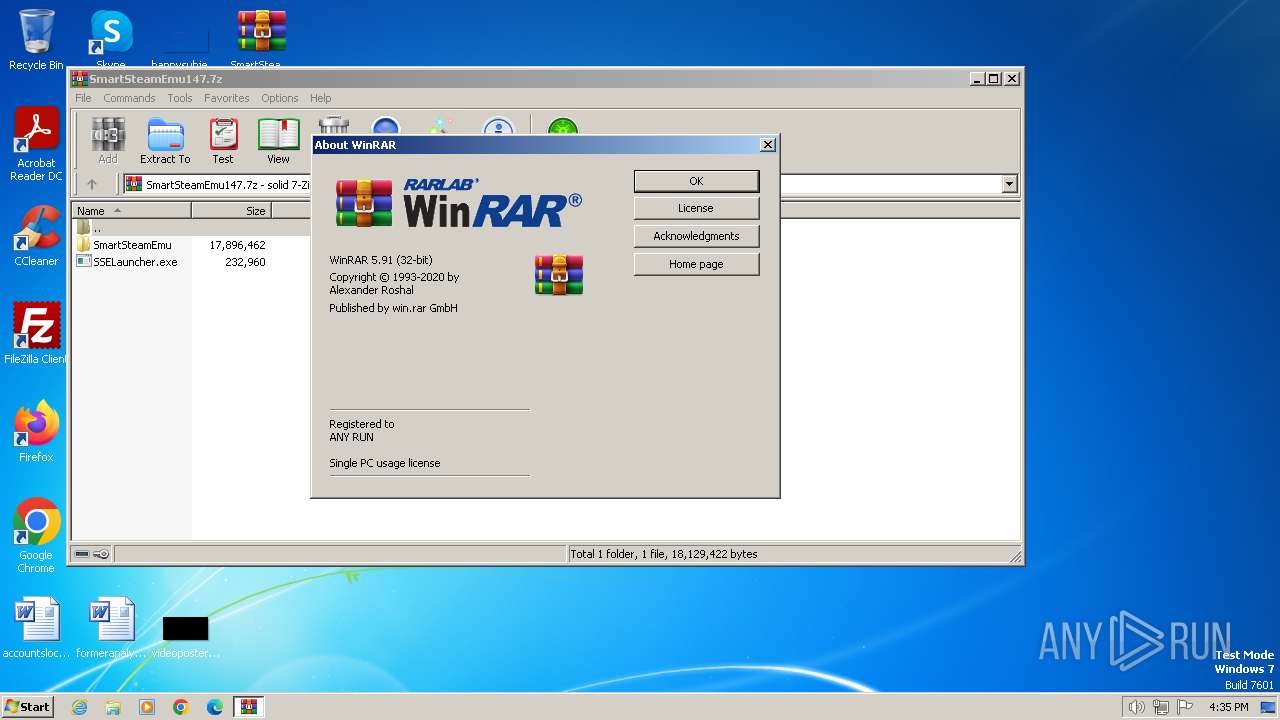Image resolution: width=1280 pixels, height=720 pixels.
Task: Open the Favorites menu
Action: click(x=227, y=98)
